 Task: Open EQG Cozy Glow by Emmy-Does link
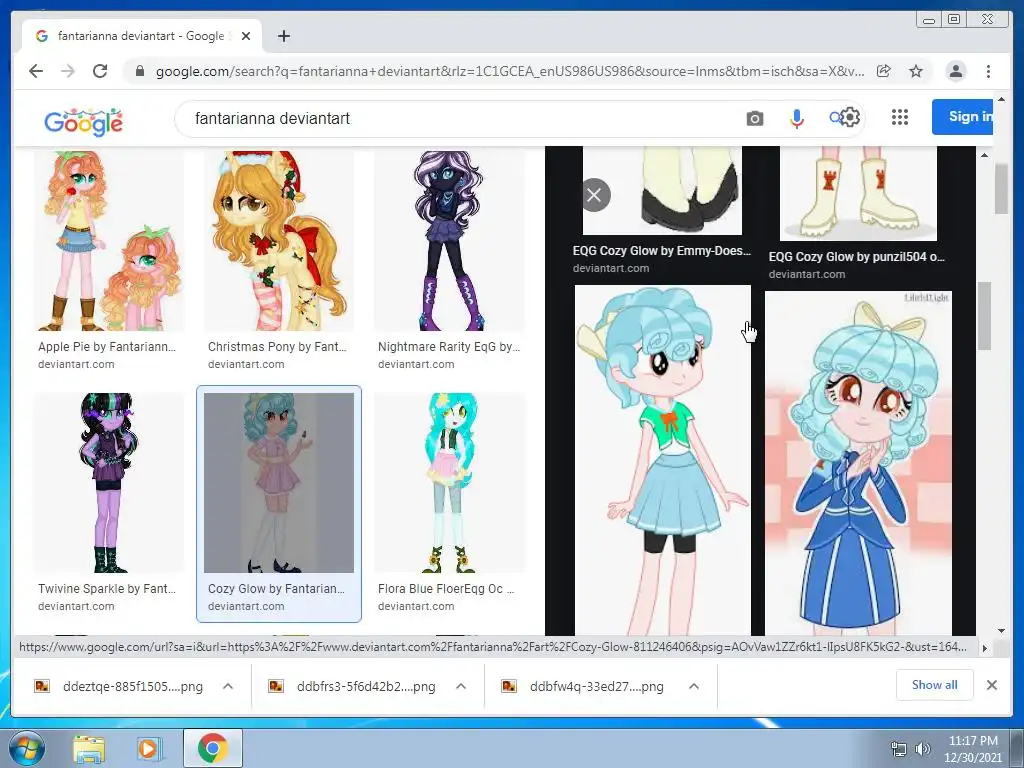pos(662,251)
